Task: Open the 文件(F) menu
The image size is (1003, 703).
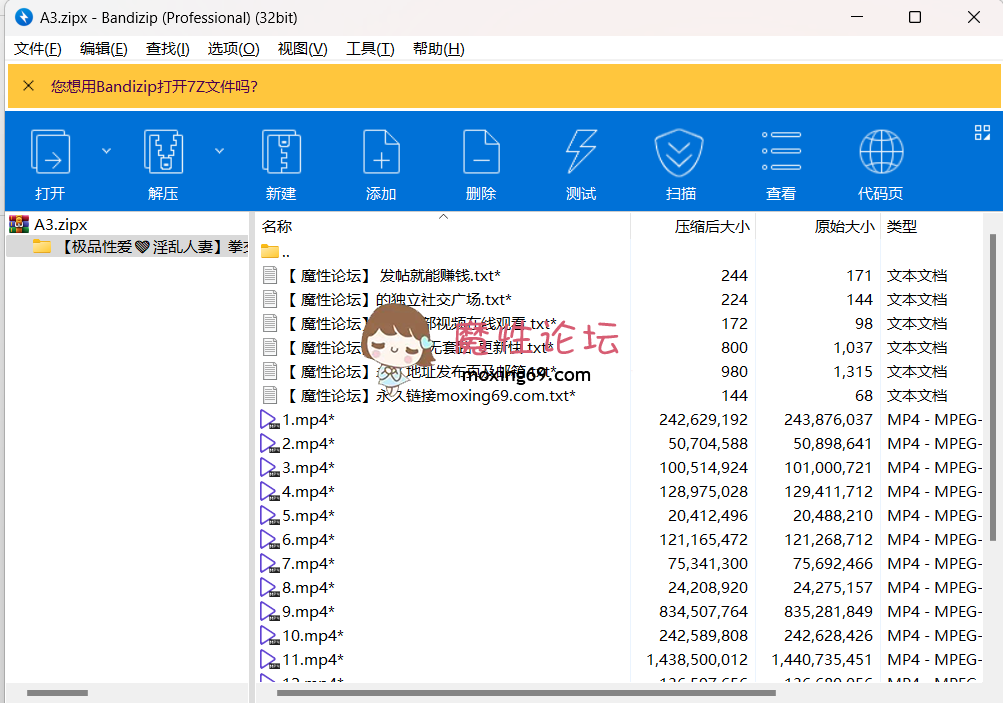Action: pos(38,49)
